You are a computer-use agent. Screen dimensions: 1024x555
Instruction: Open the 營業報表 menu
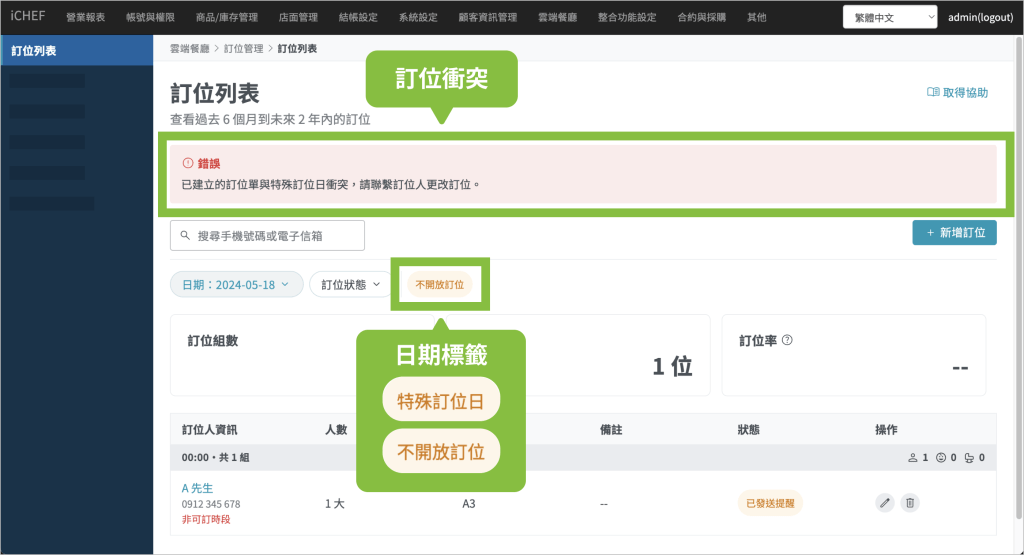tap(85, 17)
